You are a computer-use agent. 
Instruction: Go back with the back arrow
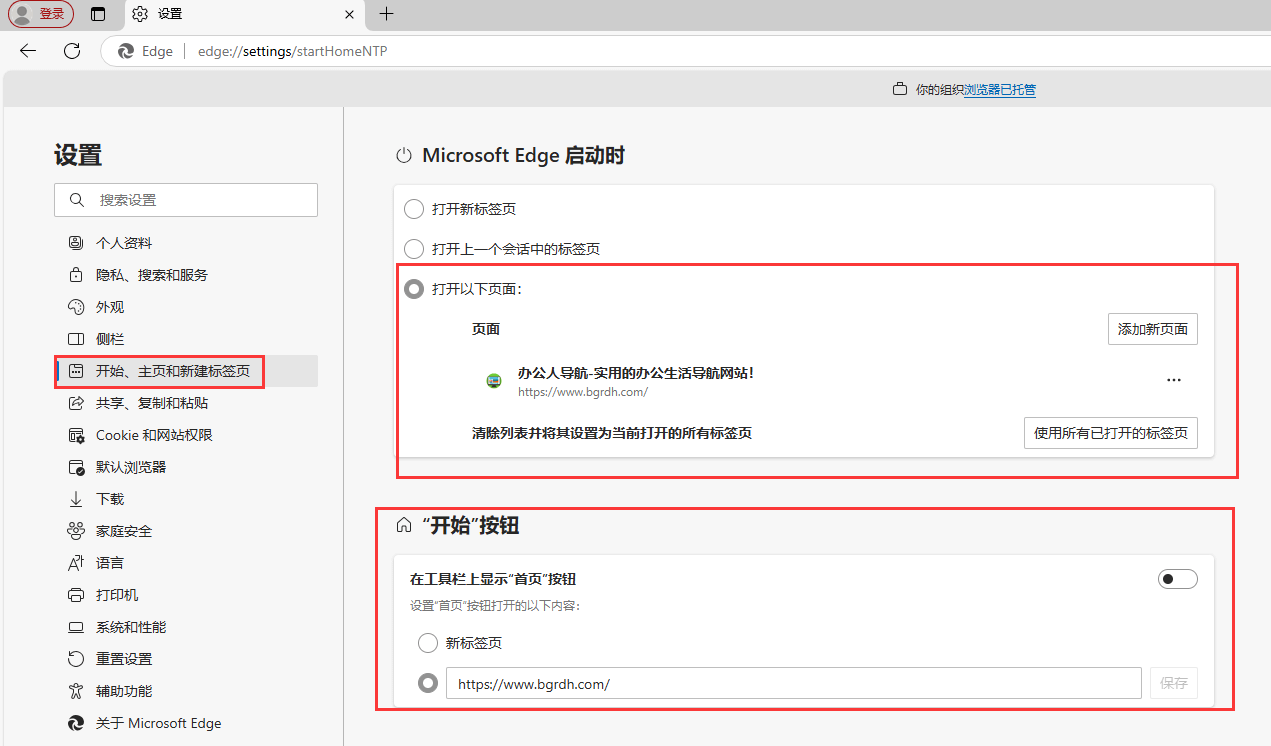[28, 51]
